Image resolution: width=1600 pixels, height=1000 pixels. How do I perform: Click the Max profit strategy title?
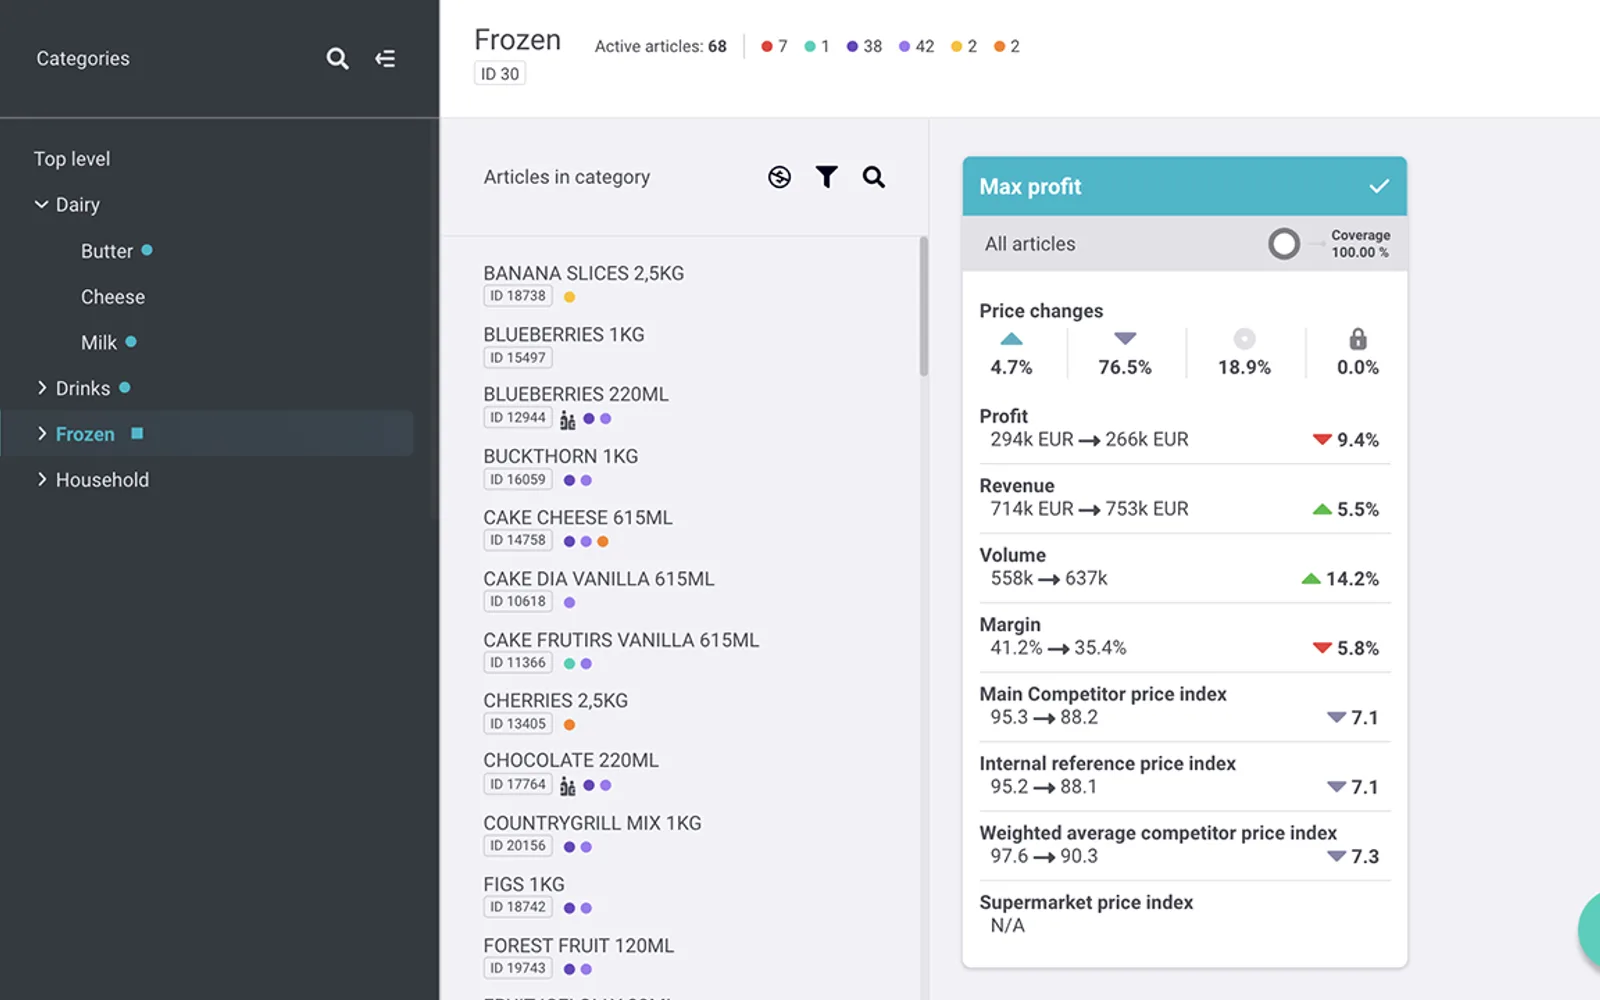[x=1030, y=186]
